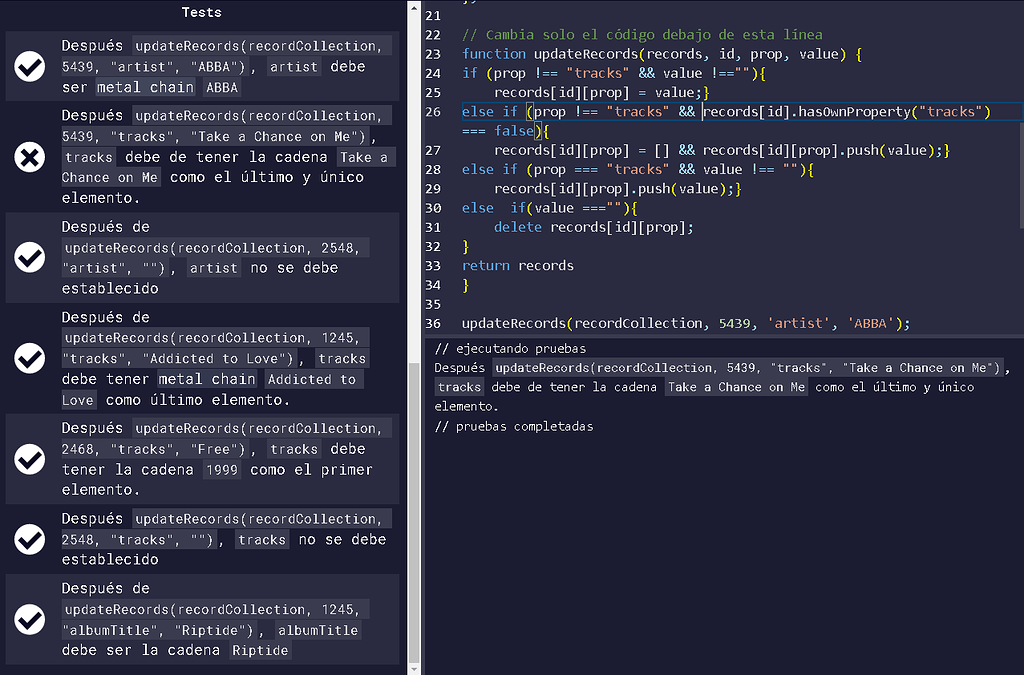Click the checkmark on the 'Addicted to Love' test
The width and height of the screenshot is (1024, 675).
coord(29,358)
